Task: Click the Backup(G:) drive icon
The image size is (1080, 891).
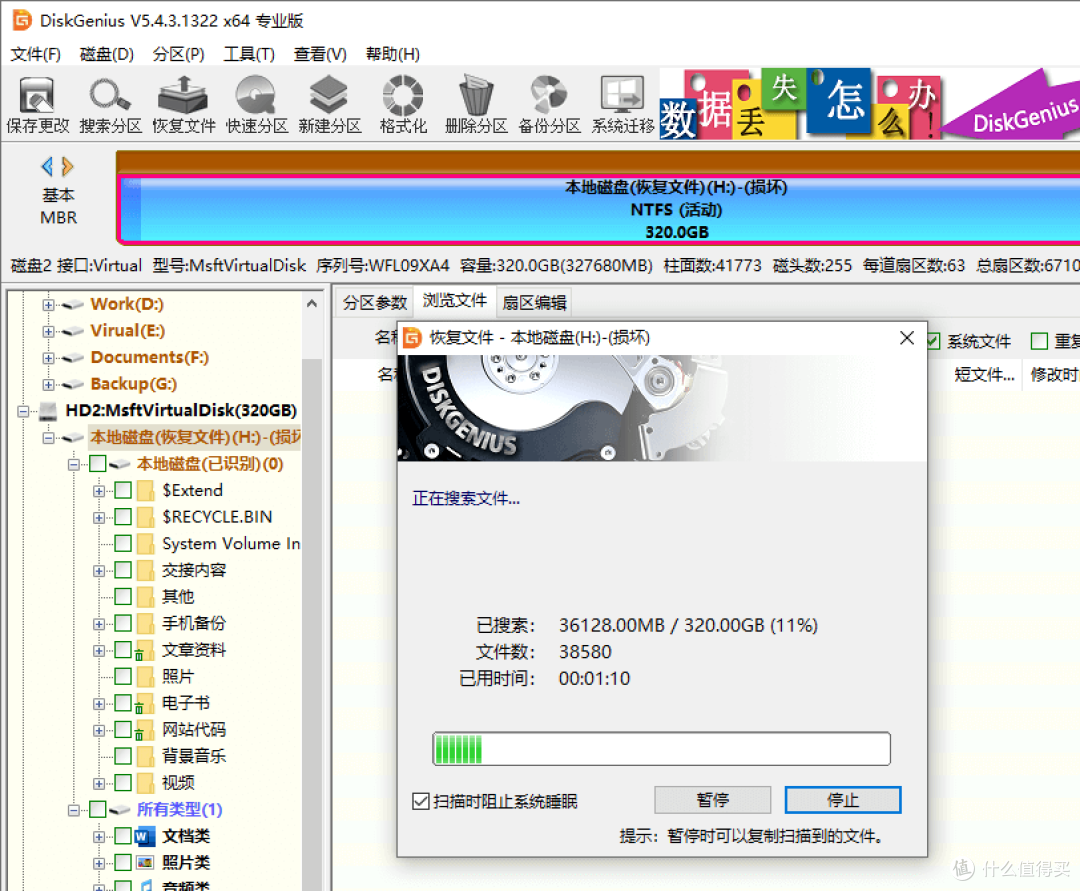Action: pos(72,385)
